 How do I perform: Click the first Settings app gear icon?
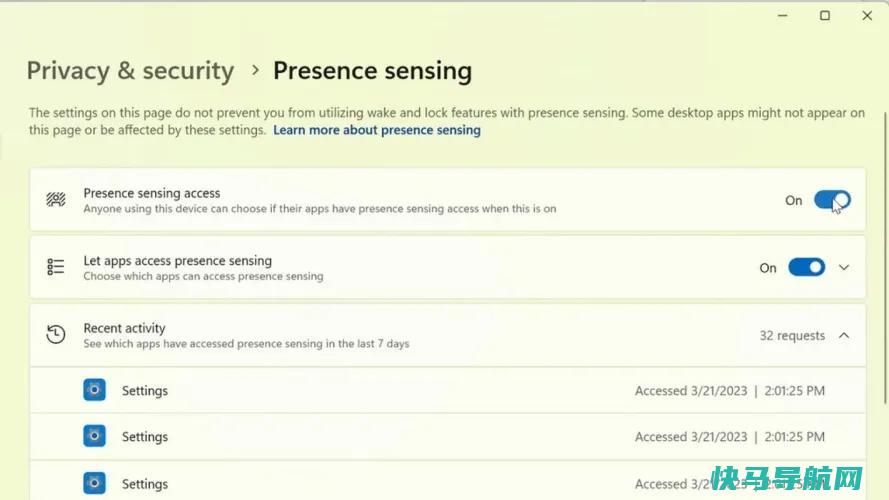[x=94, y=390]
